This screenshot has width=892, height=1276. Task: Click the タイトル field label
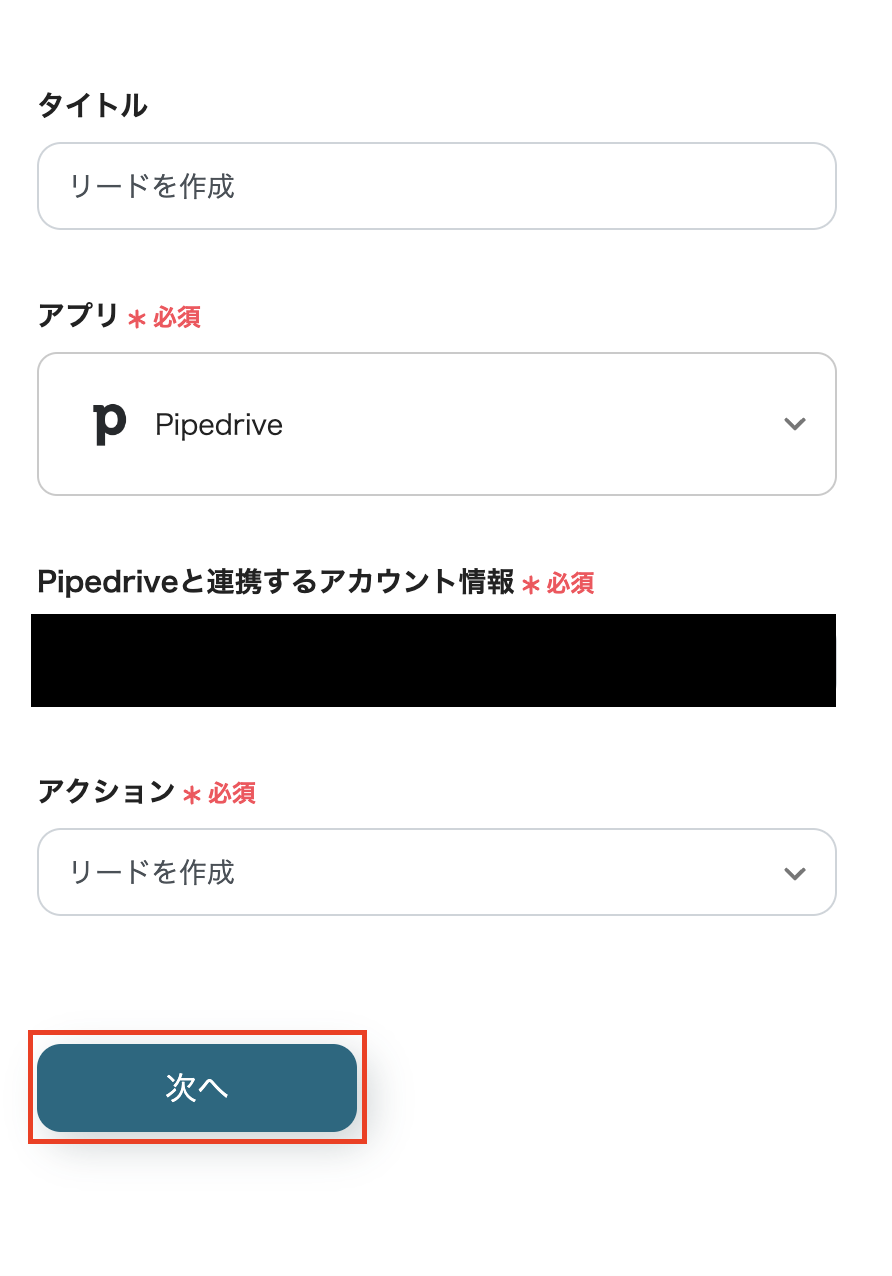tap(92, 105)
